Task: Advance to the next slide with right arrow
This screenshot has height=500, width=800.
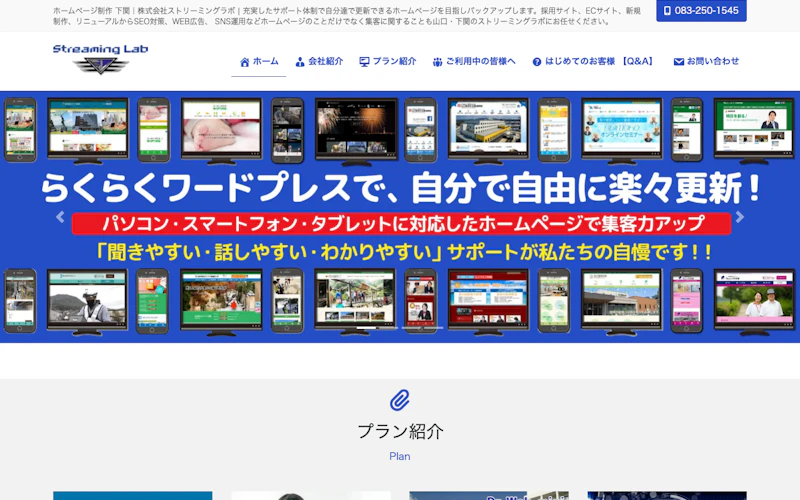Action: click(x=740, y=217)
